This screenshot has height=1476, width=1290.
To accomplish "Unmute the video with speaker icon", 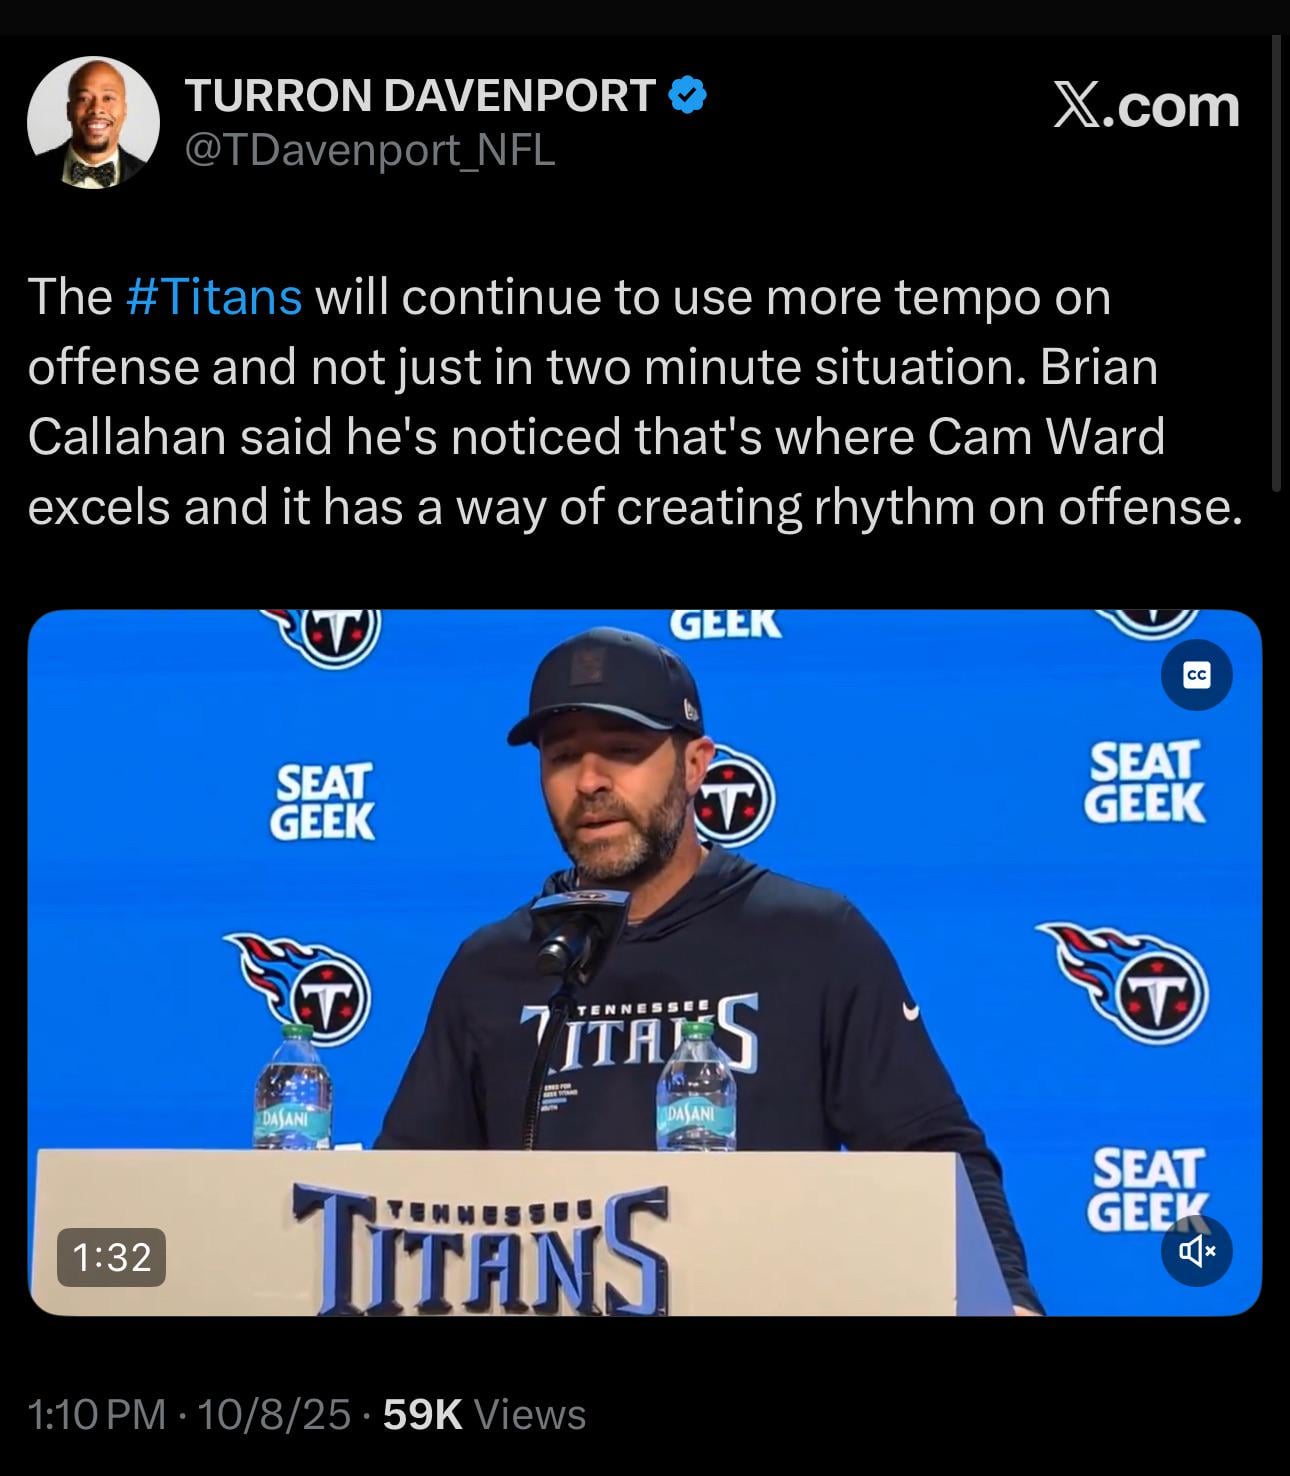I will [1196, 1250].
